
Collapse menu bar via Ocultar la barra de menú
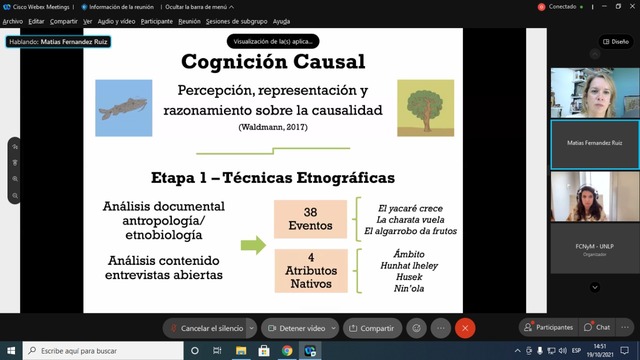pyautogui.click(x=200, y=7)
